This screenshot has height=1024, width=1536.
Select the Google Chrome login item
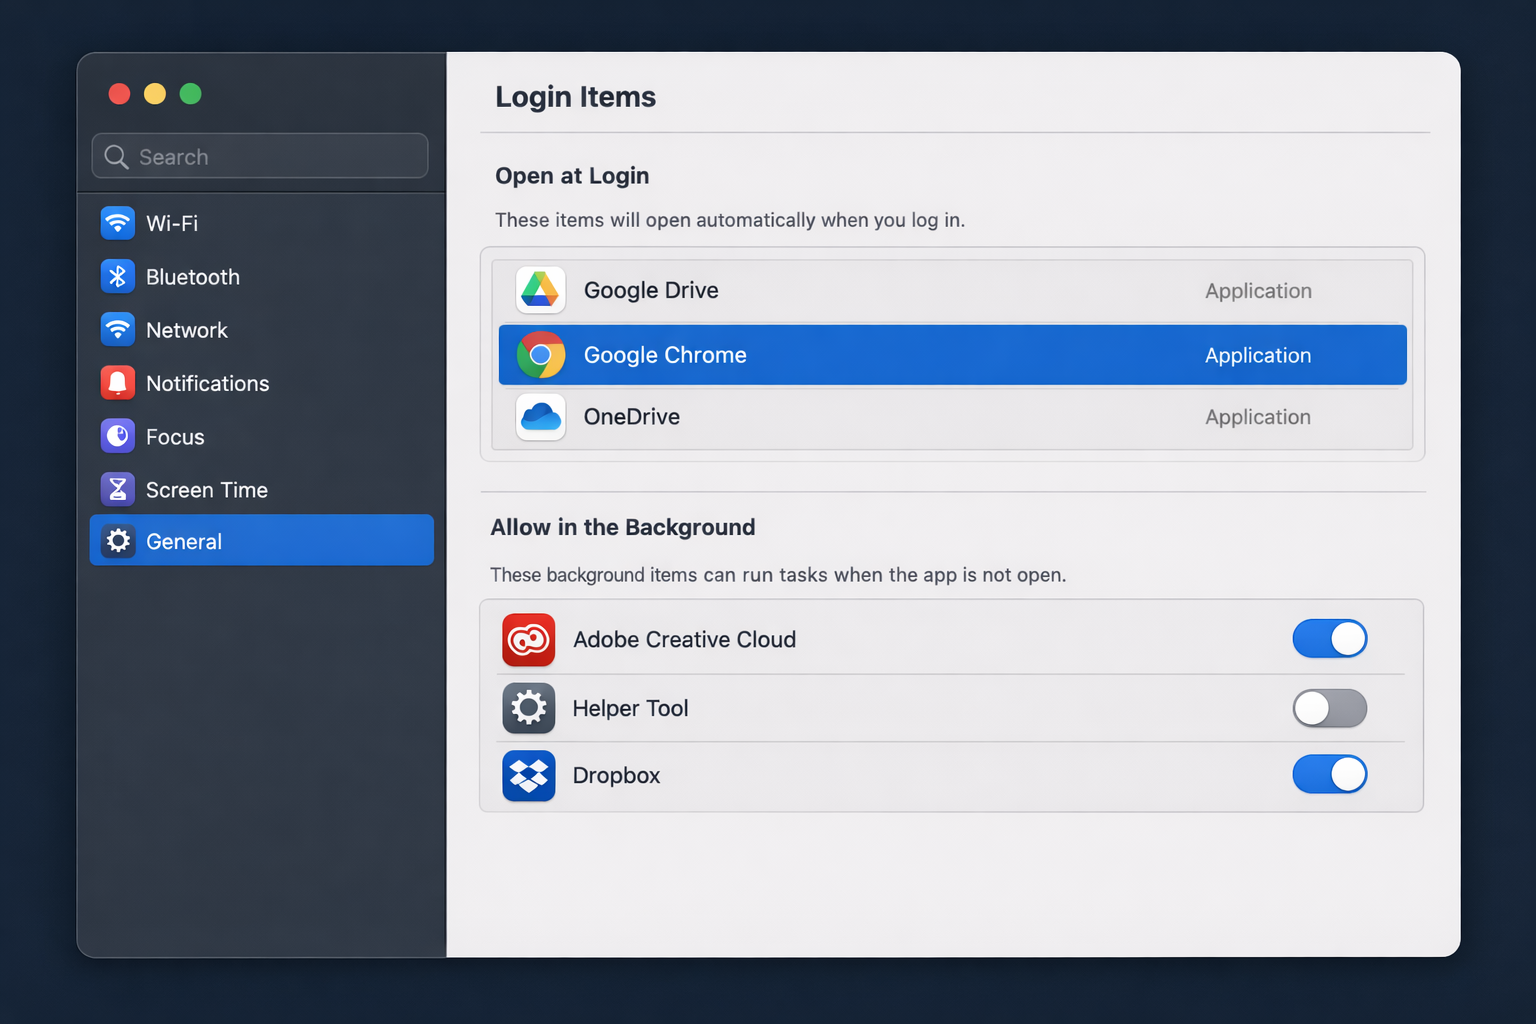click(952, 355)
